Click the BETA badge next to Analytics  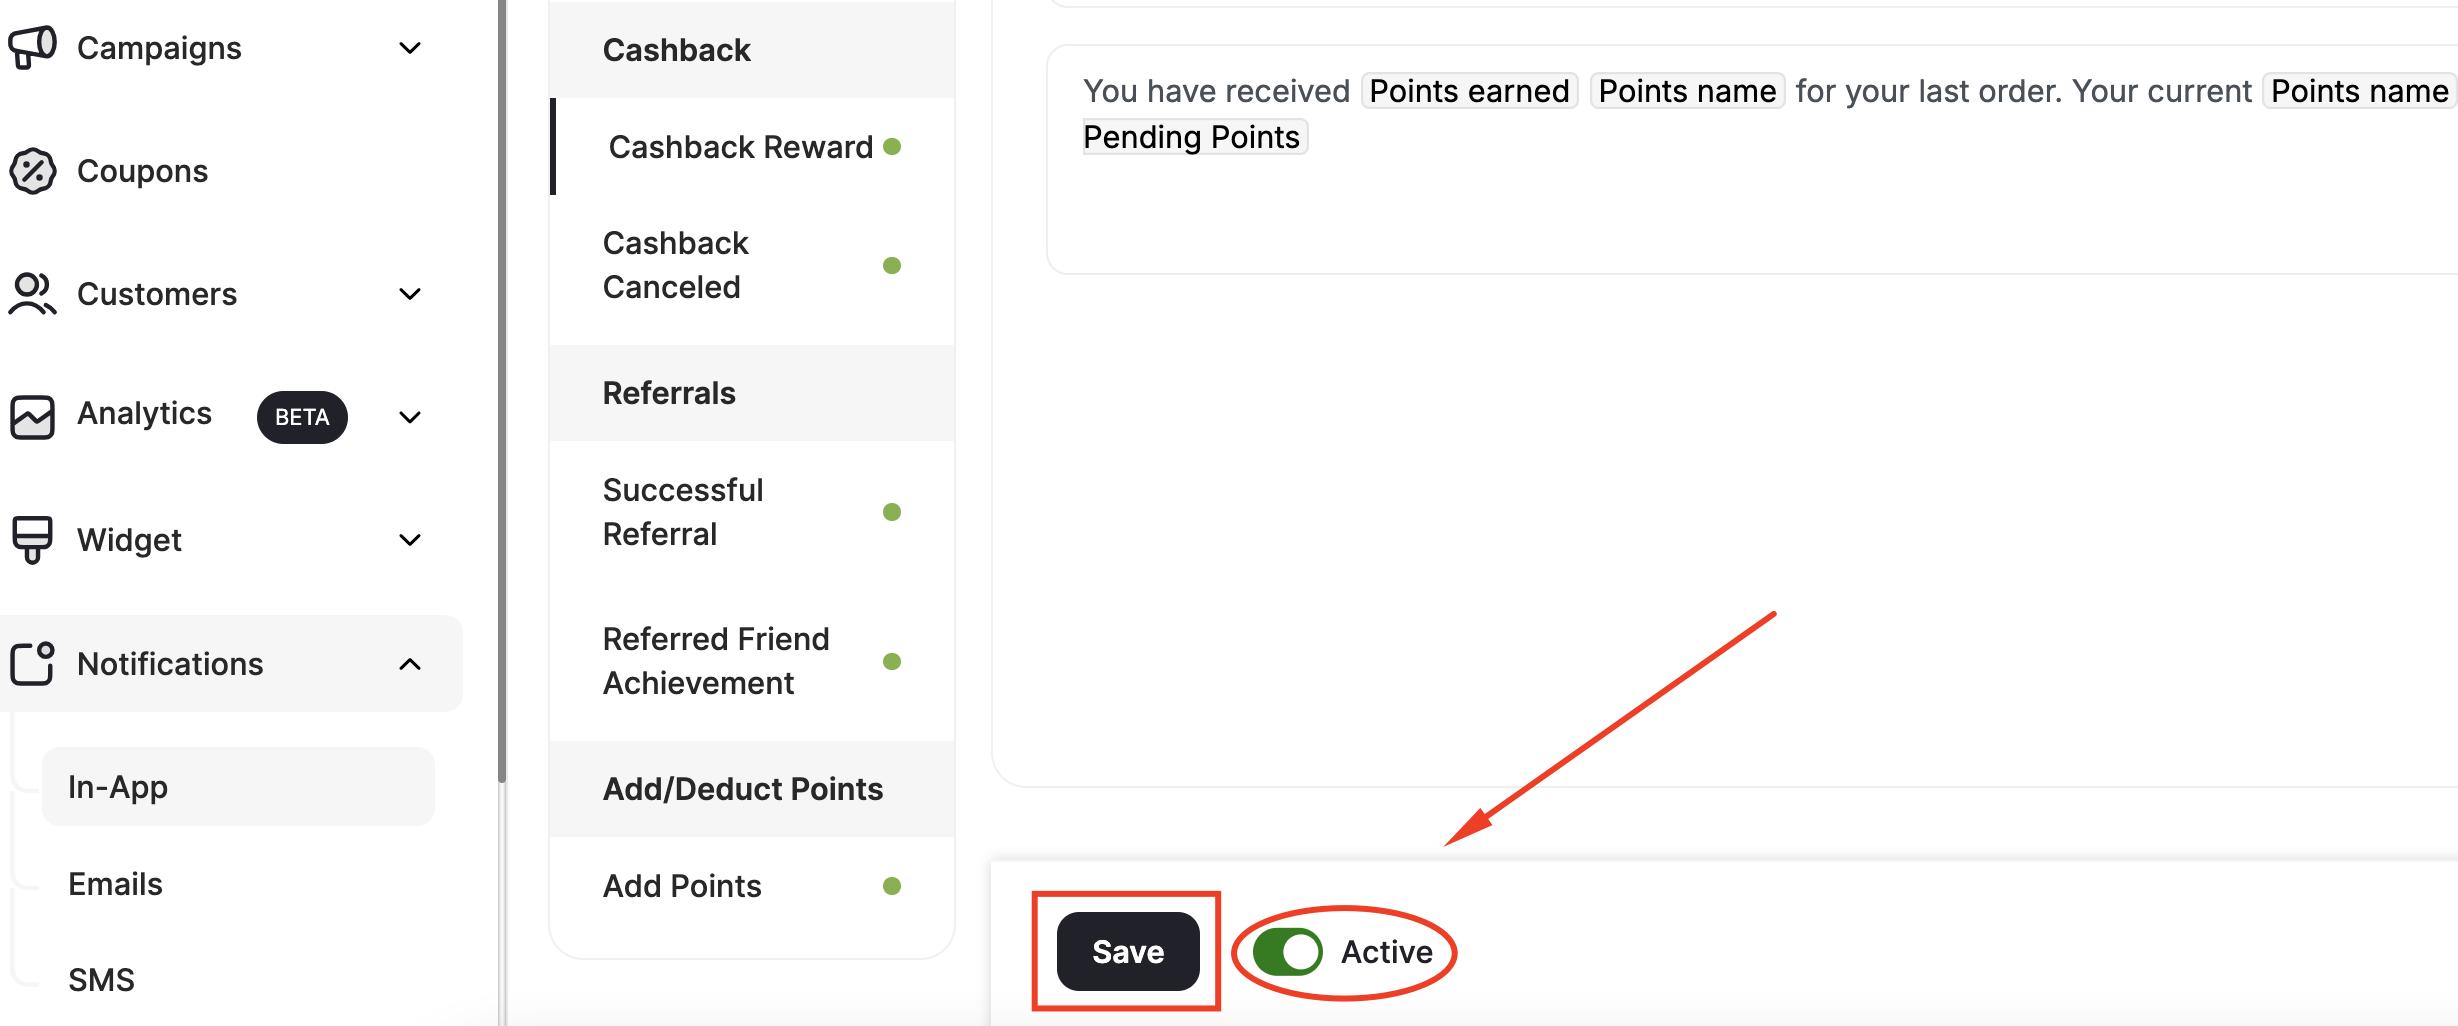[x=302, y=417]
